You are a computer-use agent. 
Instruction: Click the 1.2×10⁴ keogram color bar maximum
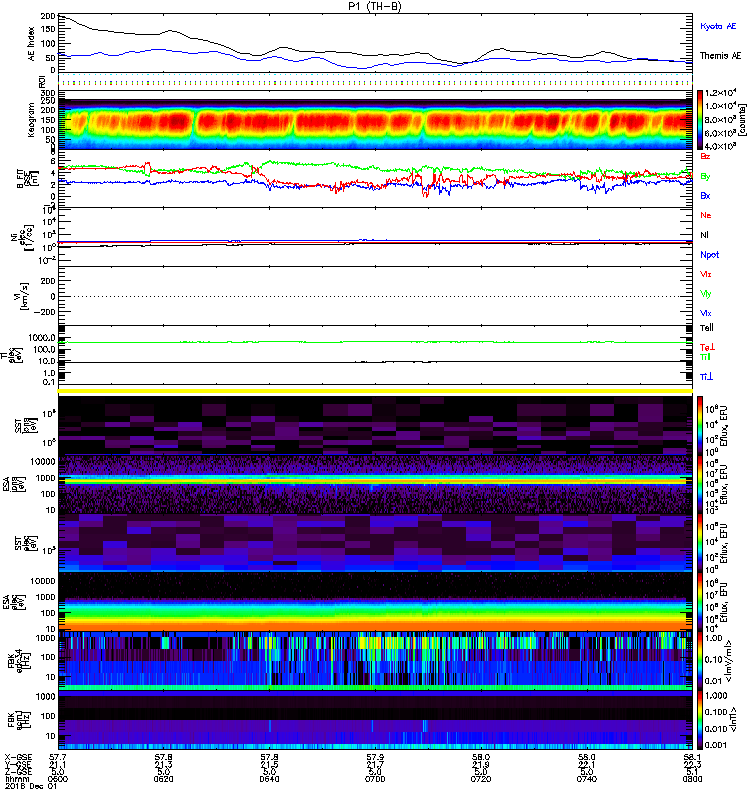click(x=720, y=93)
